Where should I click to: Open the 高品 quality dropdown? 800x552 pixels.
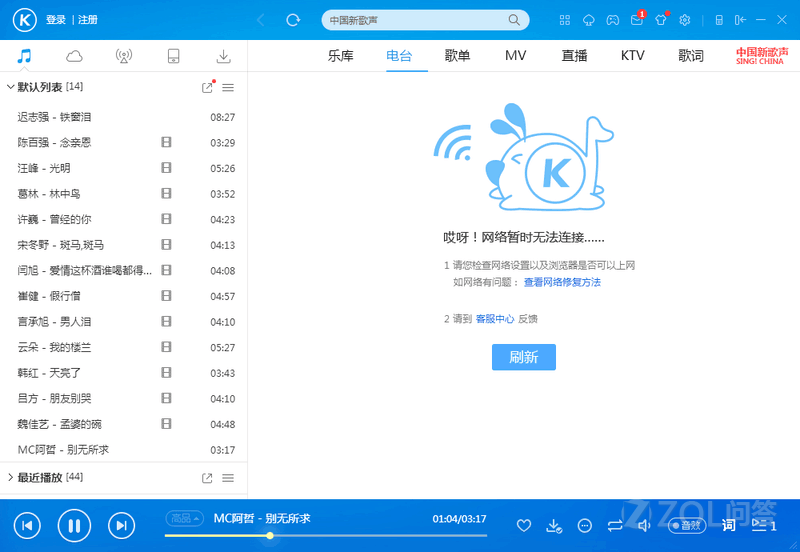click(x=185, y=518)
